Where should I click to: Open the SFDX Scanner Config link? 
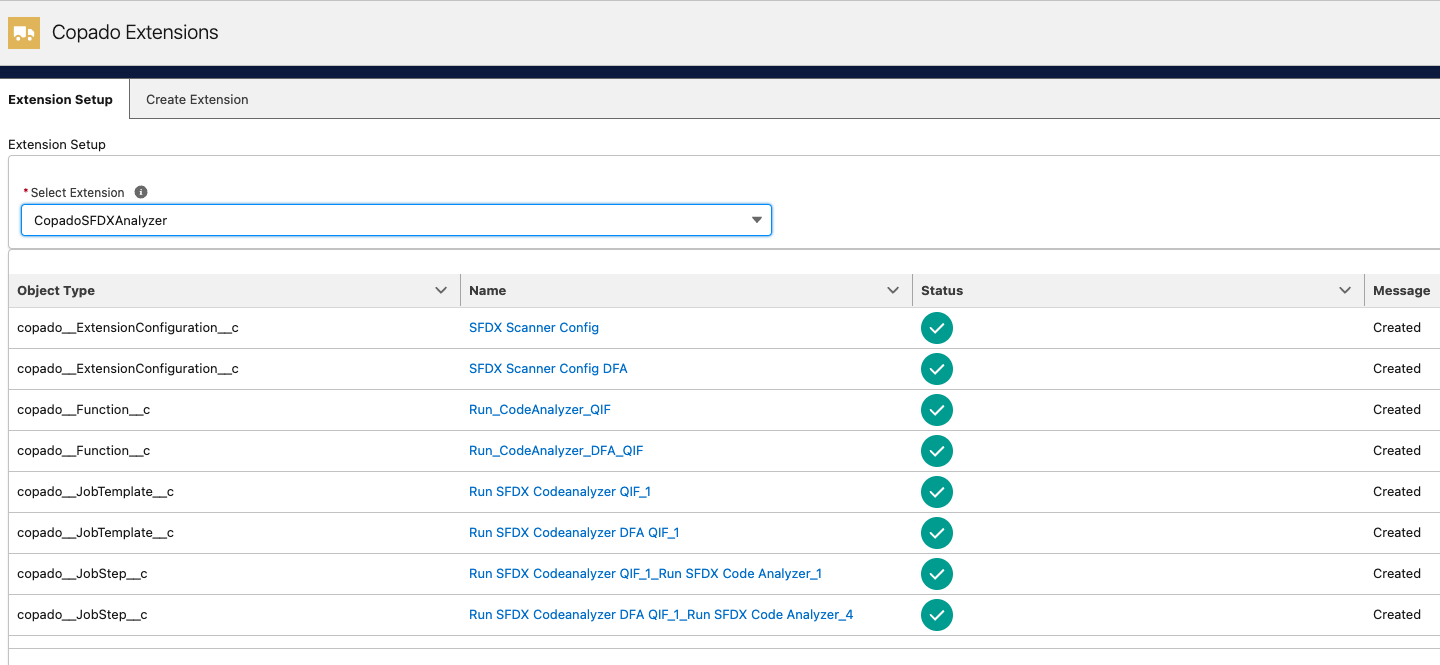coord(534,328)
